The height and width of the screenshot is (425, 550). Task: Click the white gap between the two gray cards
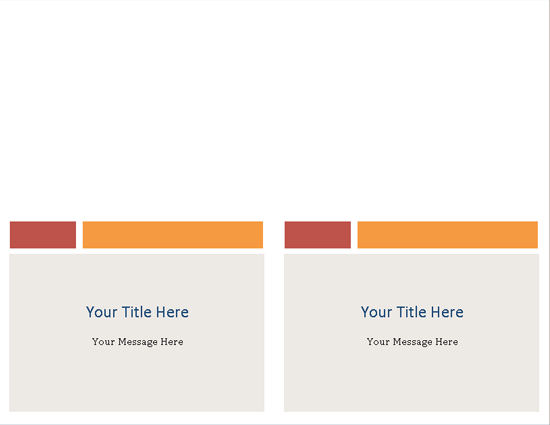(274, 332)
